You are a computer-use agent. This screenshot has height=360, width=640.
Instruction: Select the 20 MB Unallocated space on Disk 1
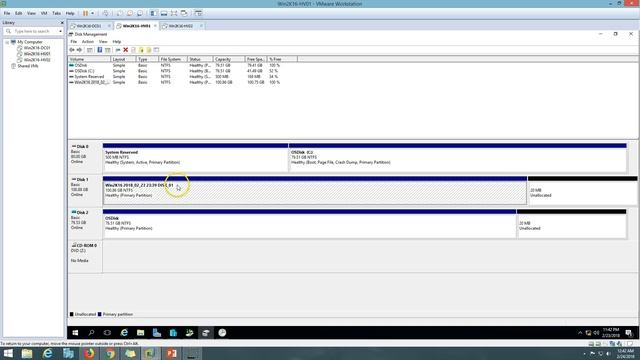tap(582, 191)
